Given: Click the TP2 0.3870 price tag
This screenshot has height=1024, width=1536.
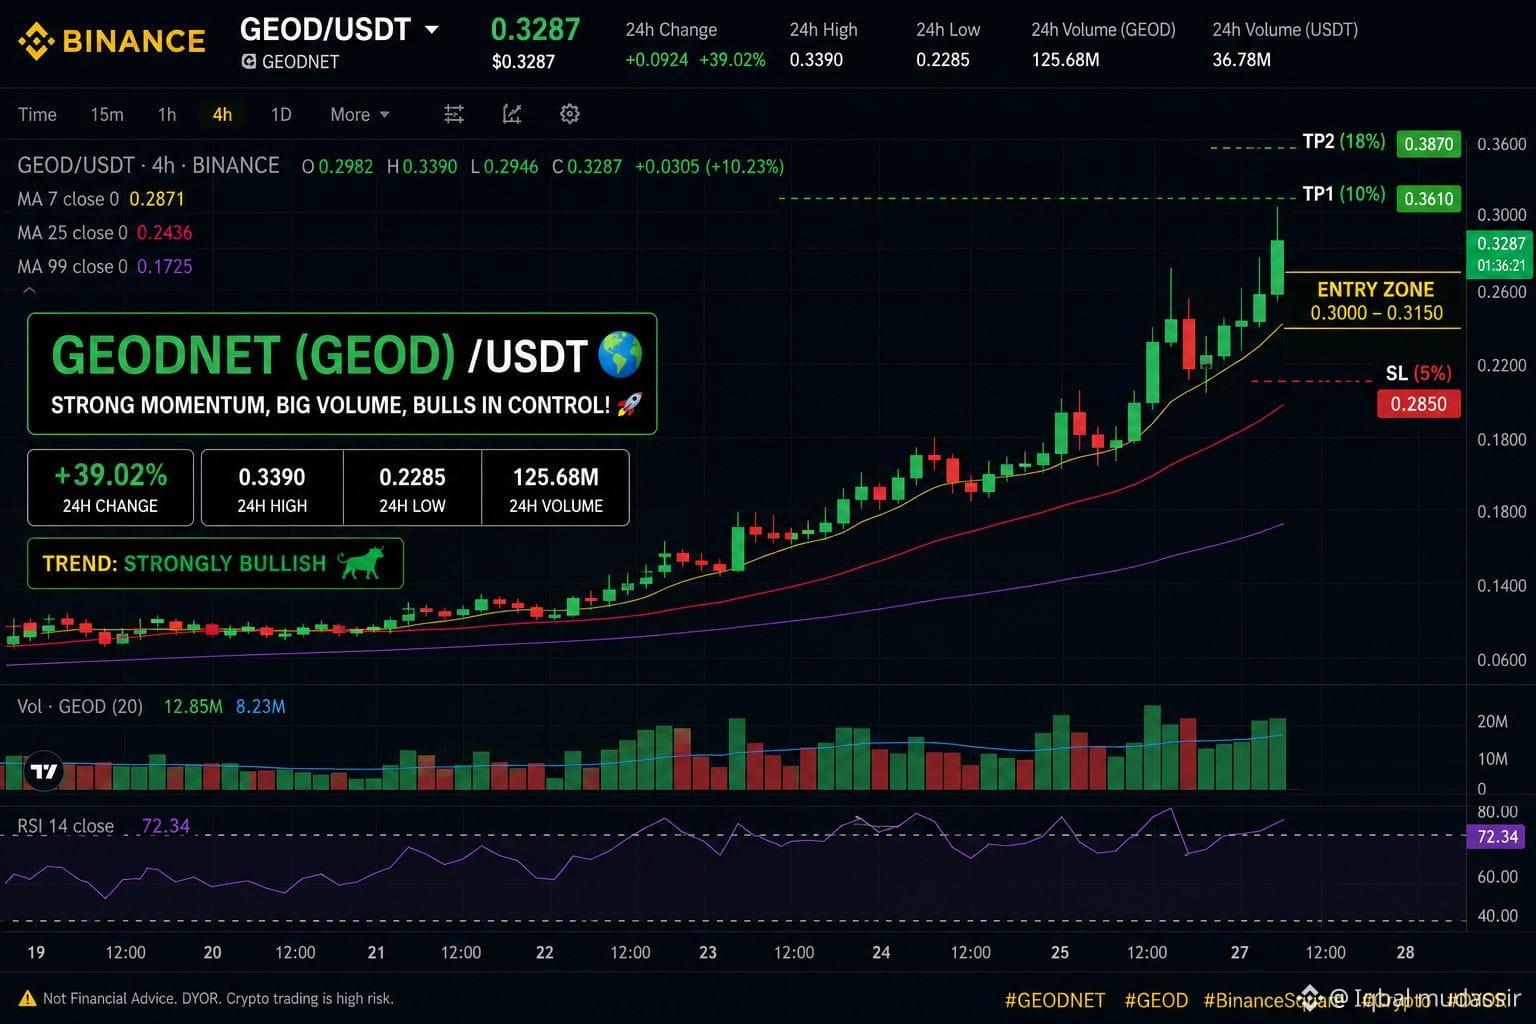Looking at the screenshot, I should point(1428,144).
